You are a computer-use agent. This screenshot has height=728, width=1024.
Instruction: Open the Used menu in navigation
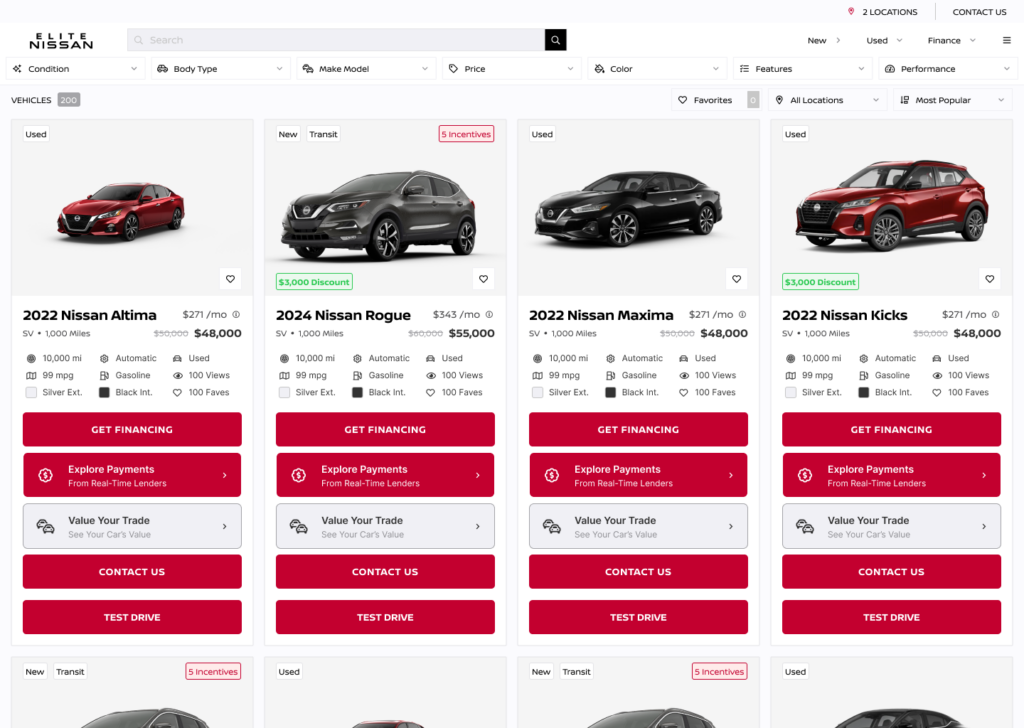[884, 40]
